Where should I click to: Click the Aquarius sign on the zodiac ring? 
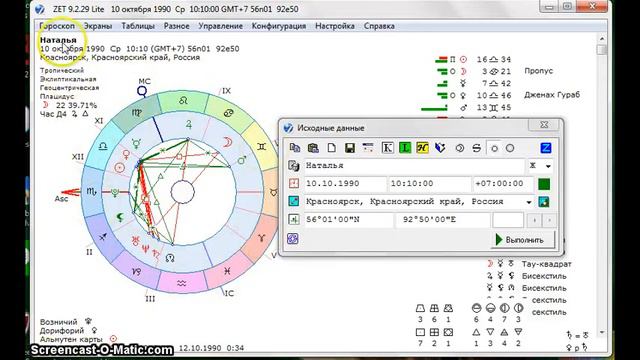pyautogui.click(x=182, y=283)
